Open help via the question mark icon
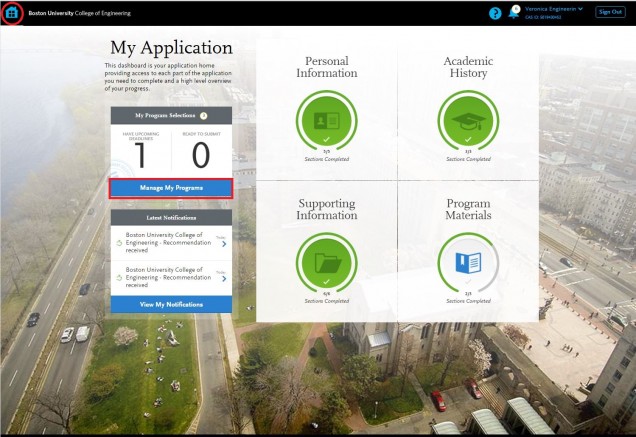 pyautogui.click(x=495, y=13)
